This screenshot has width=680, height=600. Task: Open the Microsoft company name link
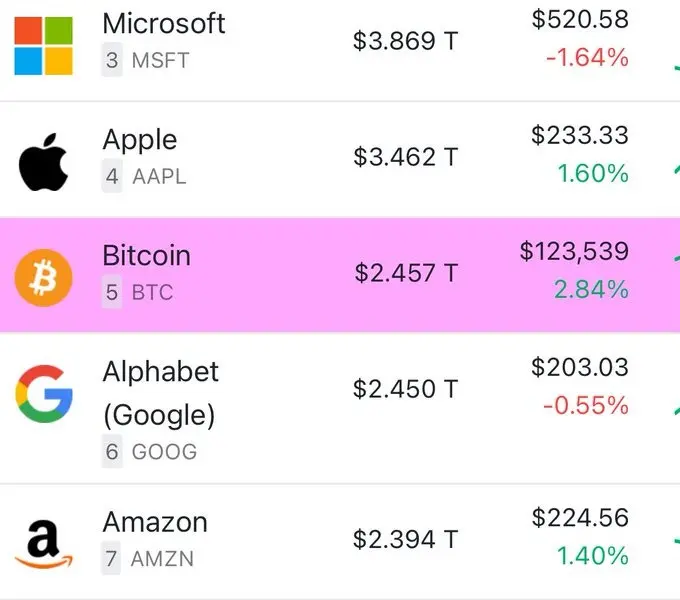[x=164, y=23]
